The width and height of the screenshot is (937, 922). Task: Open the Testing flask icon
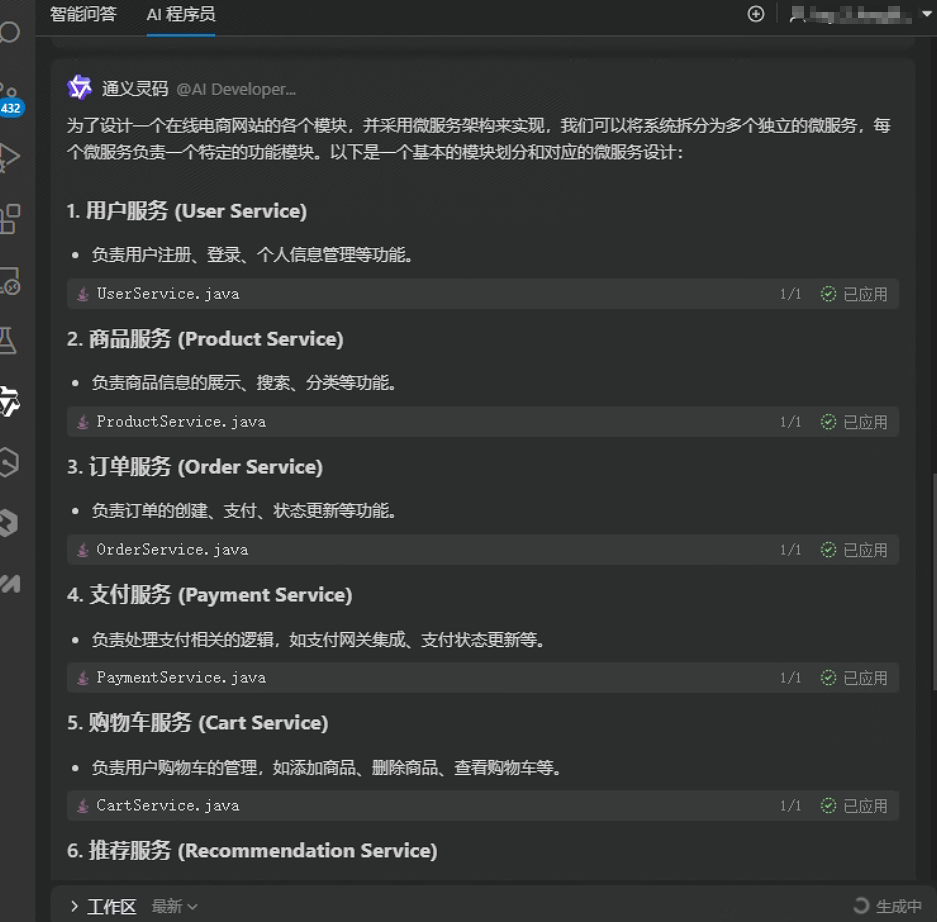point(8,341)
